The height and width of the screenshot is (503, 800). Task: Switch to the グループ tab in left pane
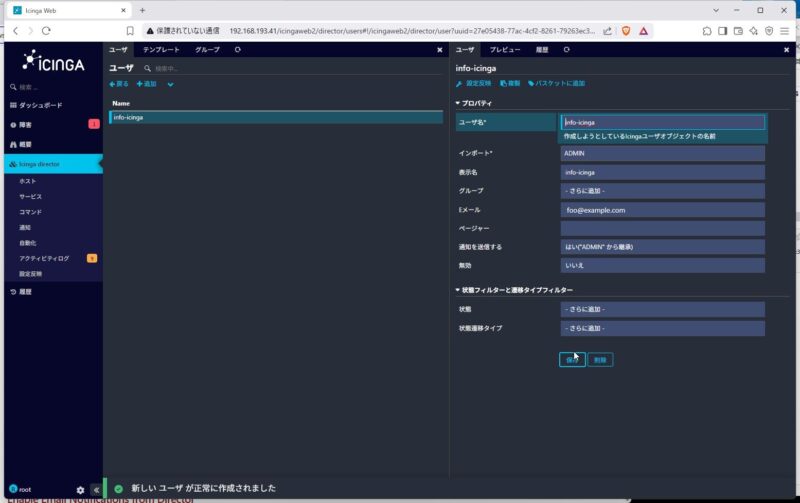pyautogui.click(x=208, y=49)
